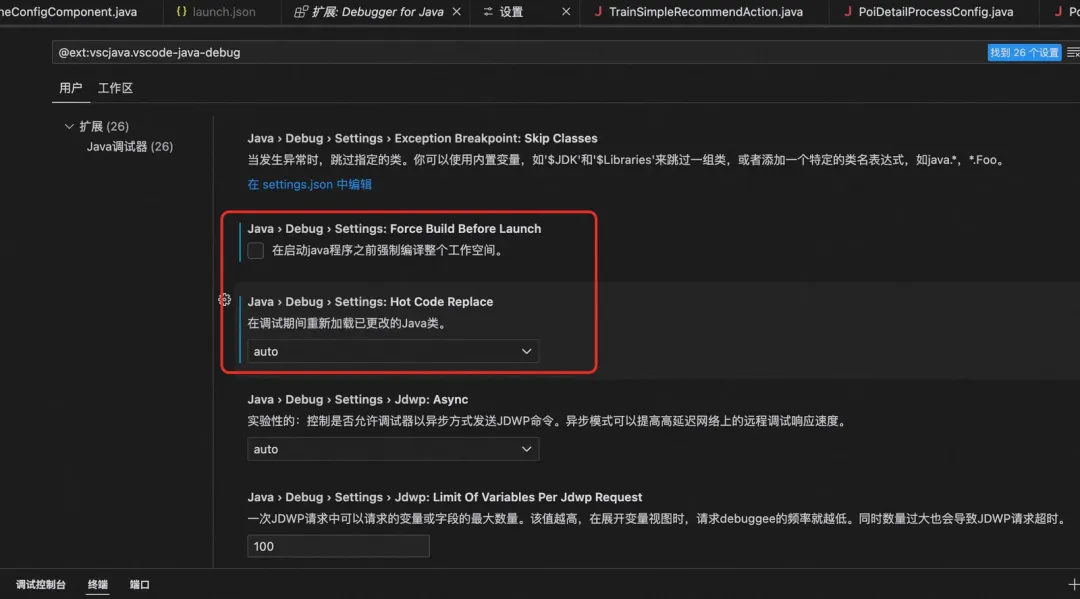Switch to the 工作区 settings tab
This screenshot has width=1080, height=599.
click(115, 88)
